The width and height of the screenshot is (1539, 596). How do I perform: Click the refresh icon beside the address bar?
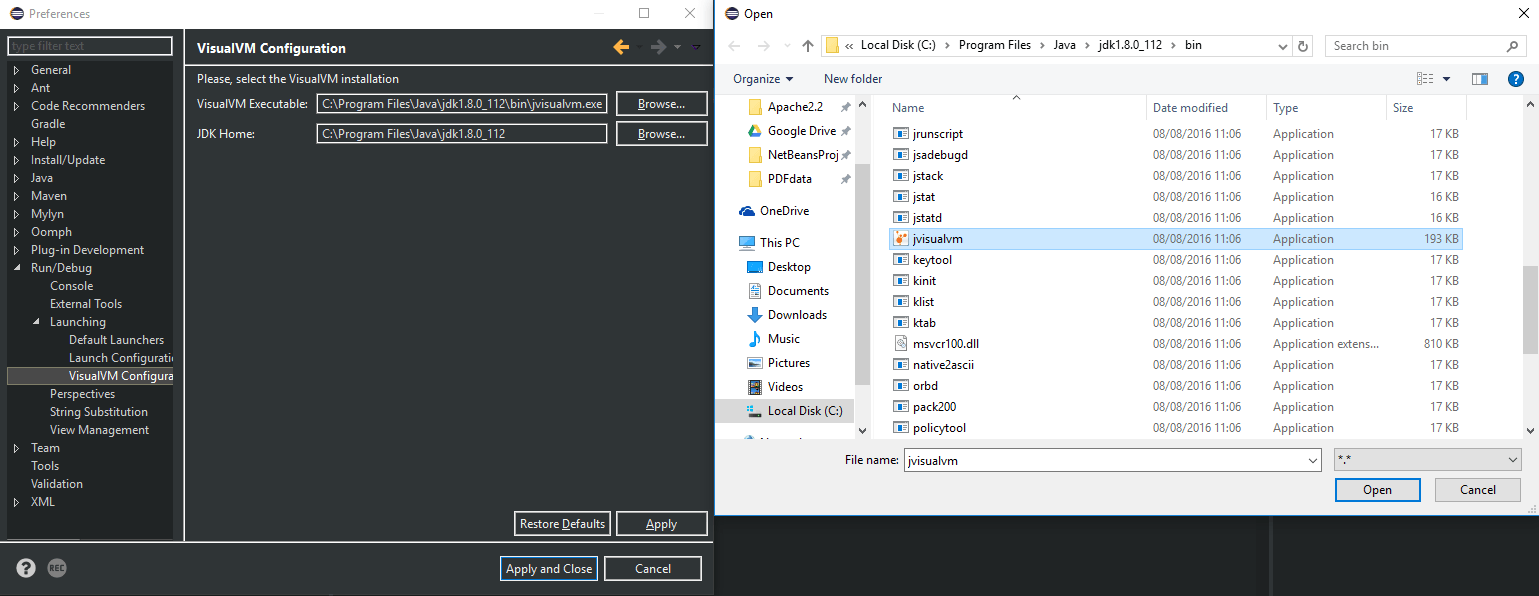[1304, 45]
